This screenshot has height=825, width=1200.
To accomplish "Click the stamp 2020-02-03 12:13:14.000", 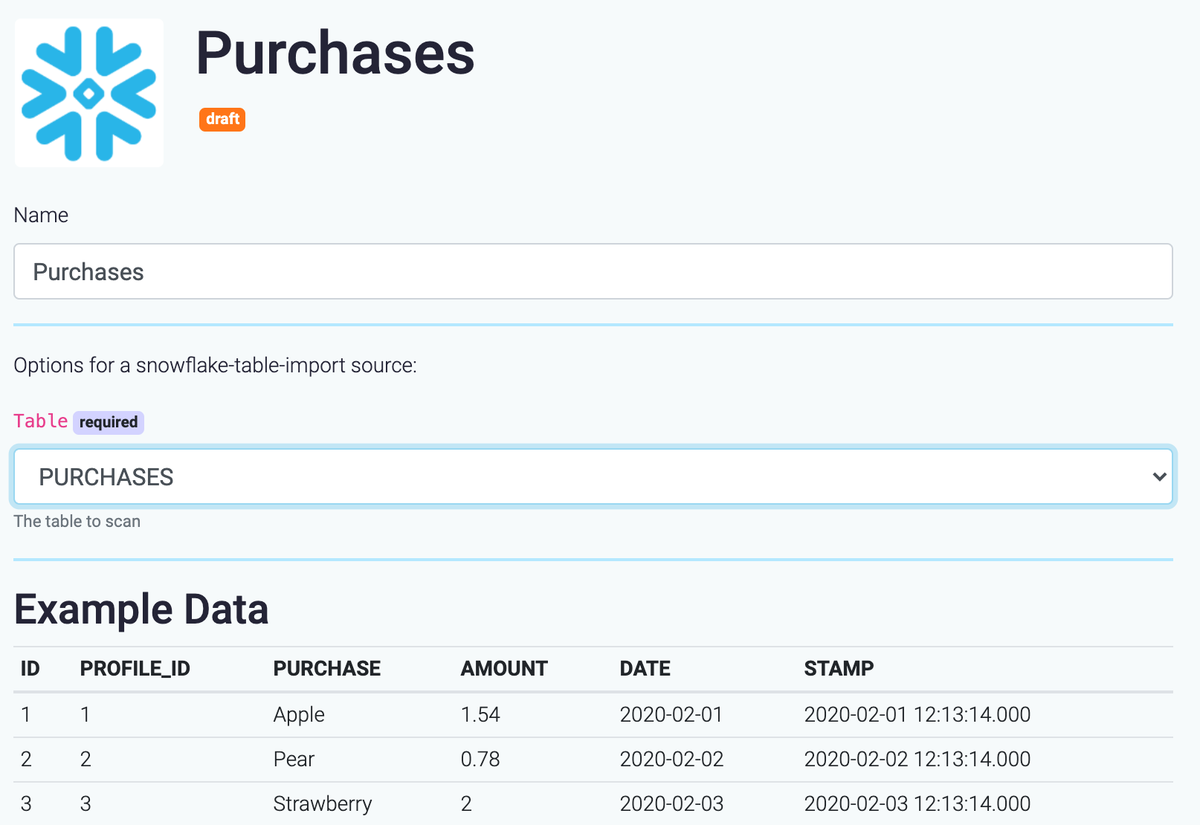I will (917, 803).
